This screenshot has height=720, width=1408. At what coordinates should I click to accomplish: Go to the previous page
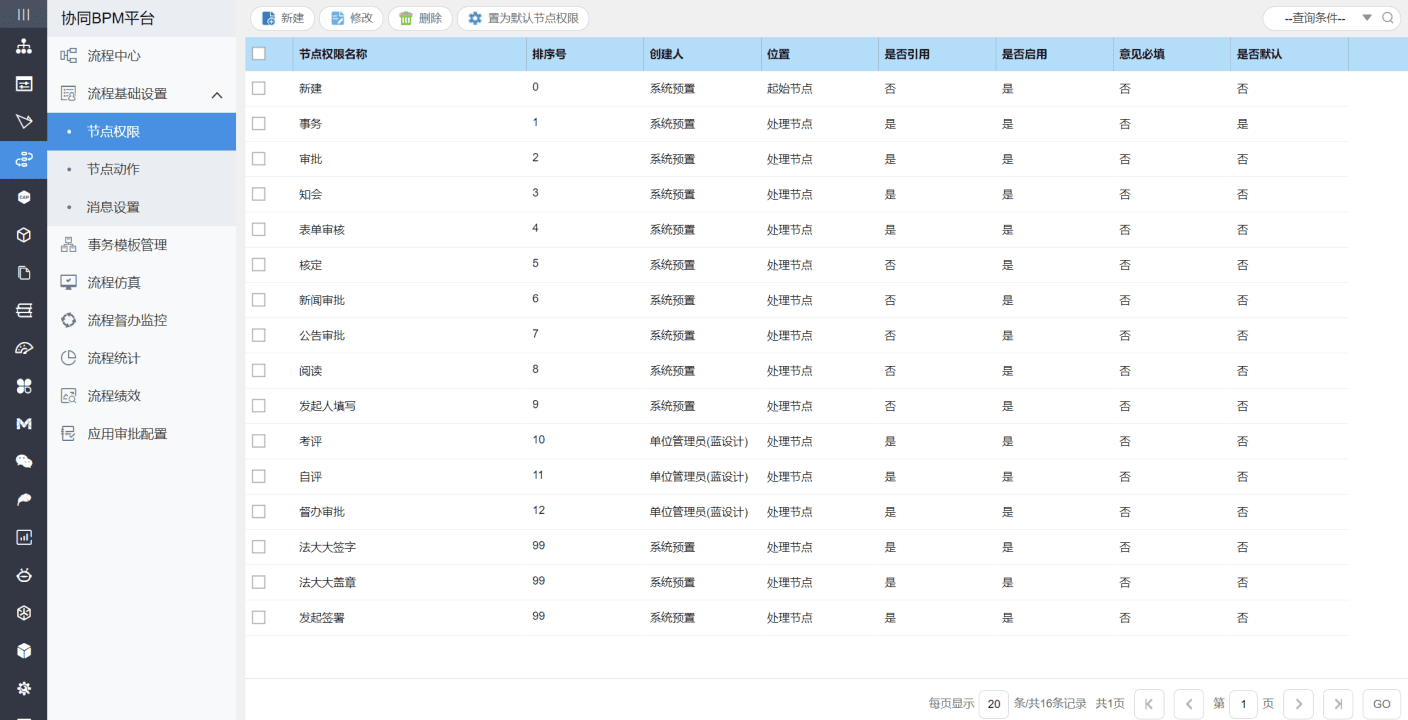coord(1188,704)
